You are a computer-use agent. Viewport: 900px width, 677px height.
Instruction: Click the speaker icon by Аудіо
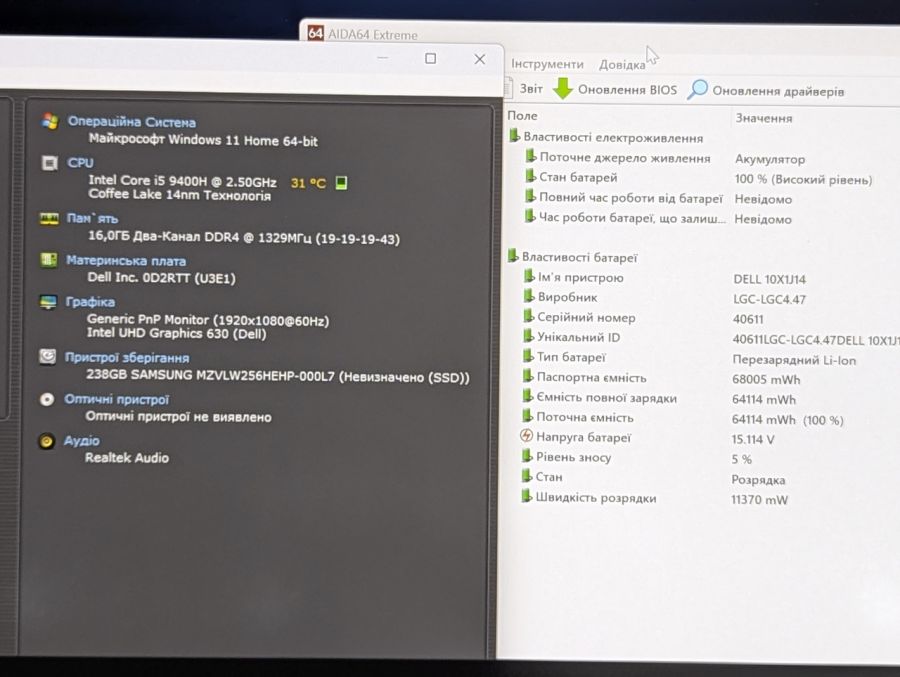[46, 441]
